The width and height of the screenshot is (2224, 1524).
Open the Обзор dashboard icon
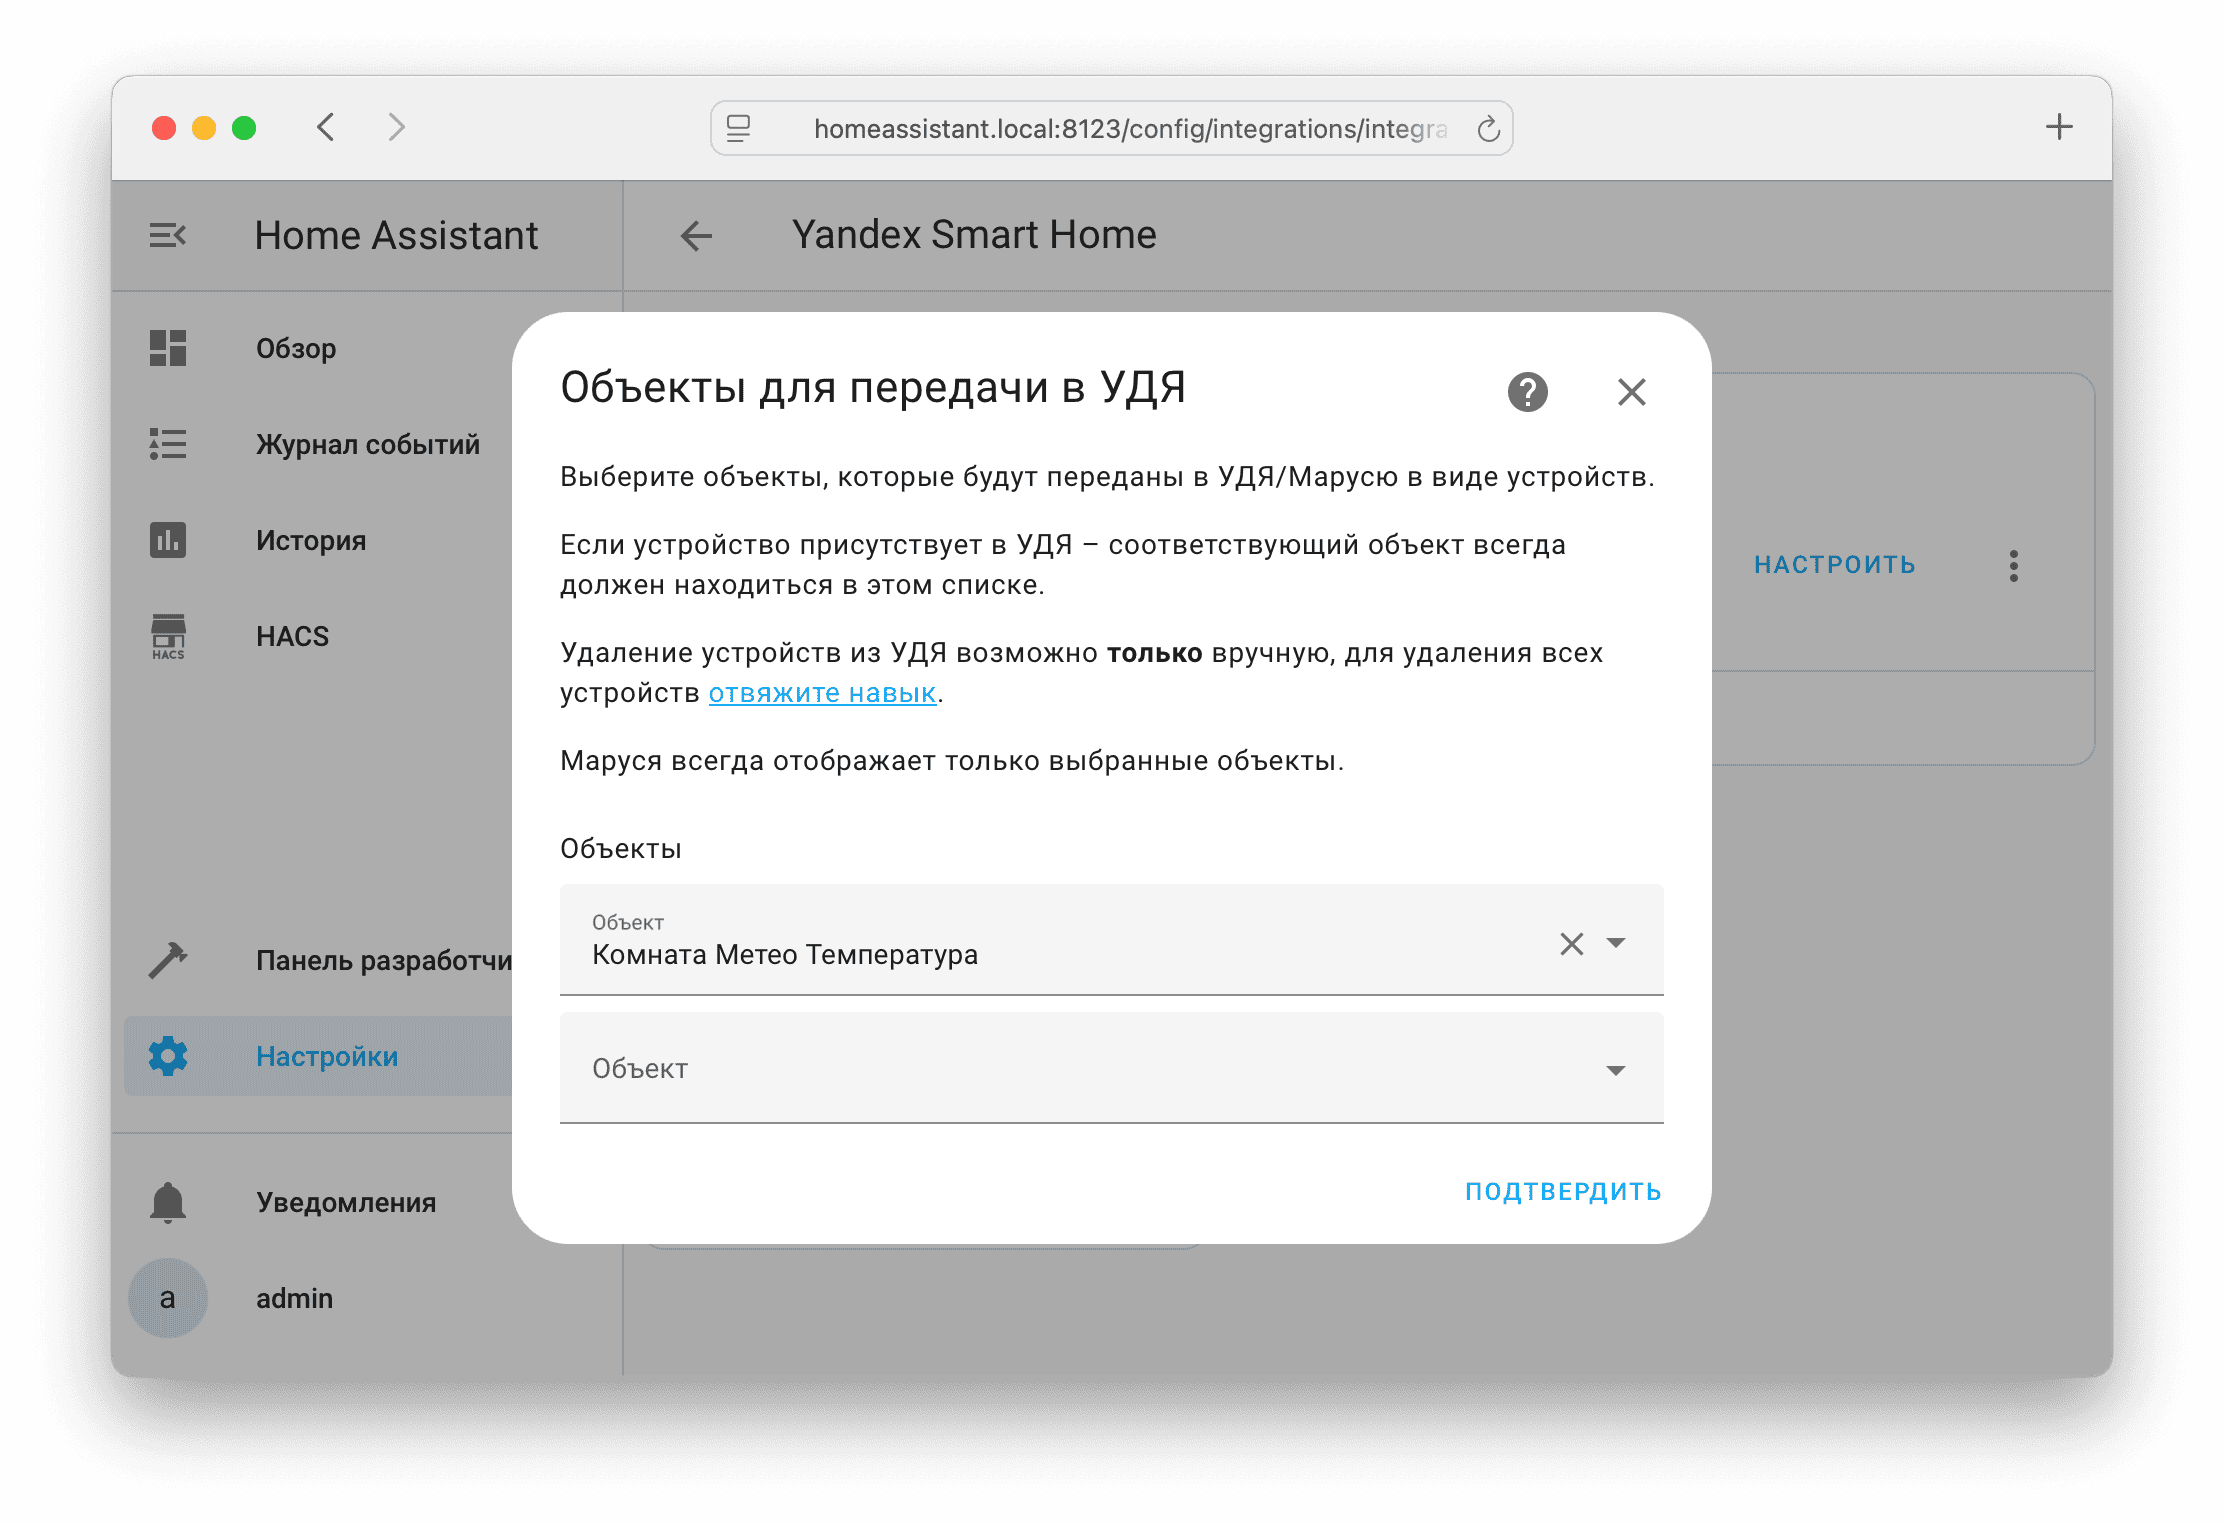tap(168, 348)
